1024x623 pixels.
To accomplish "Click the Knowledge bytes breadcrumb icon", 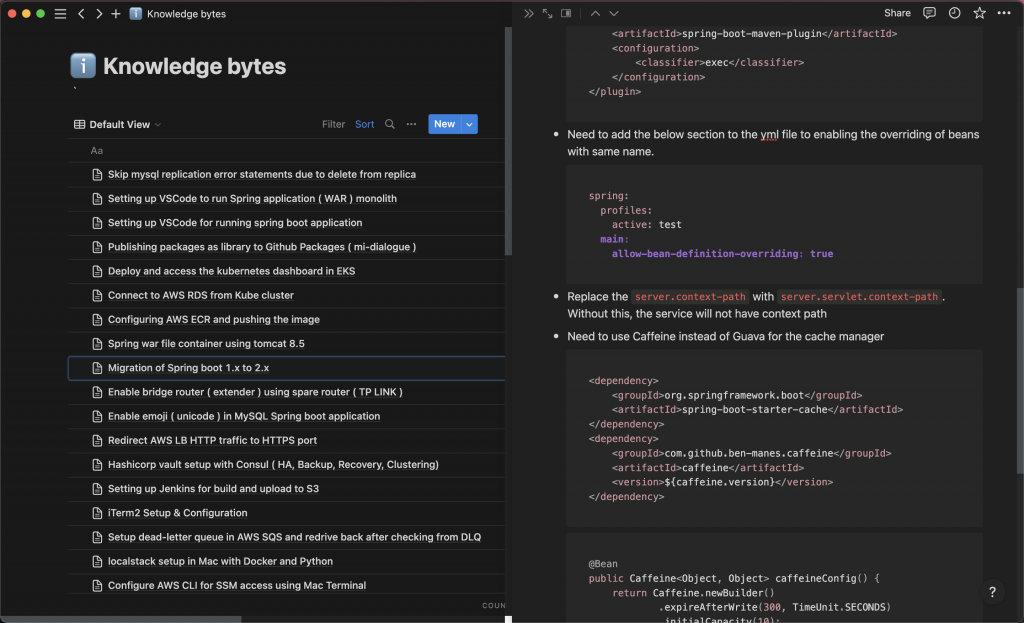I will point(136,14).
